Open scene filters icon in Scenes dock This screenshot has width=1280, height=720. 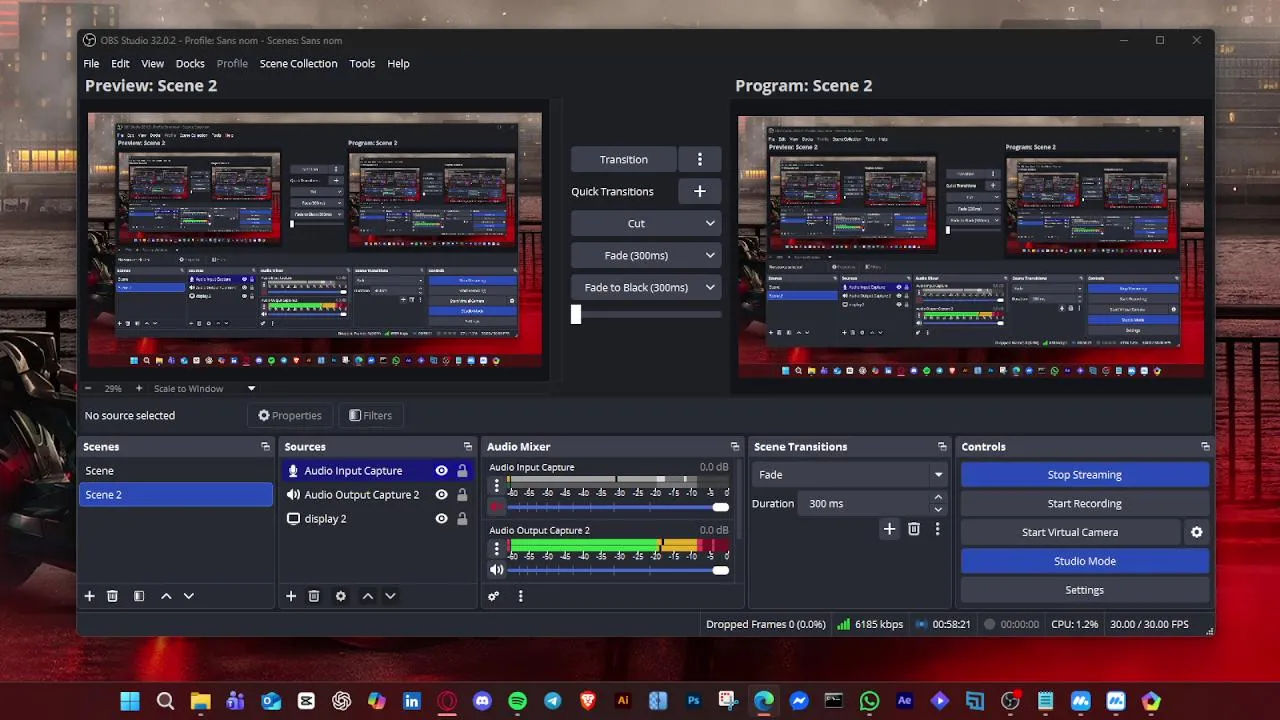(139, 596)
